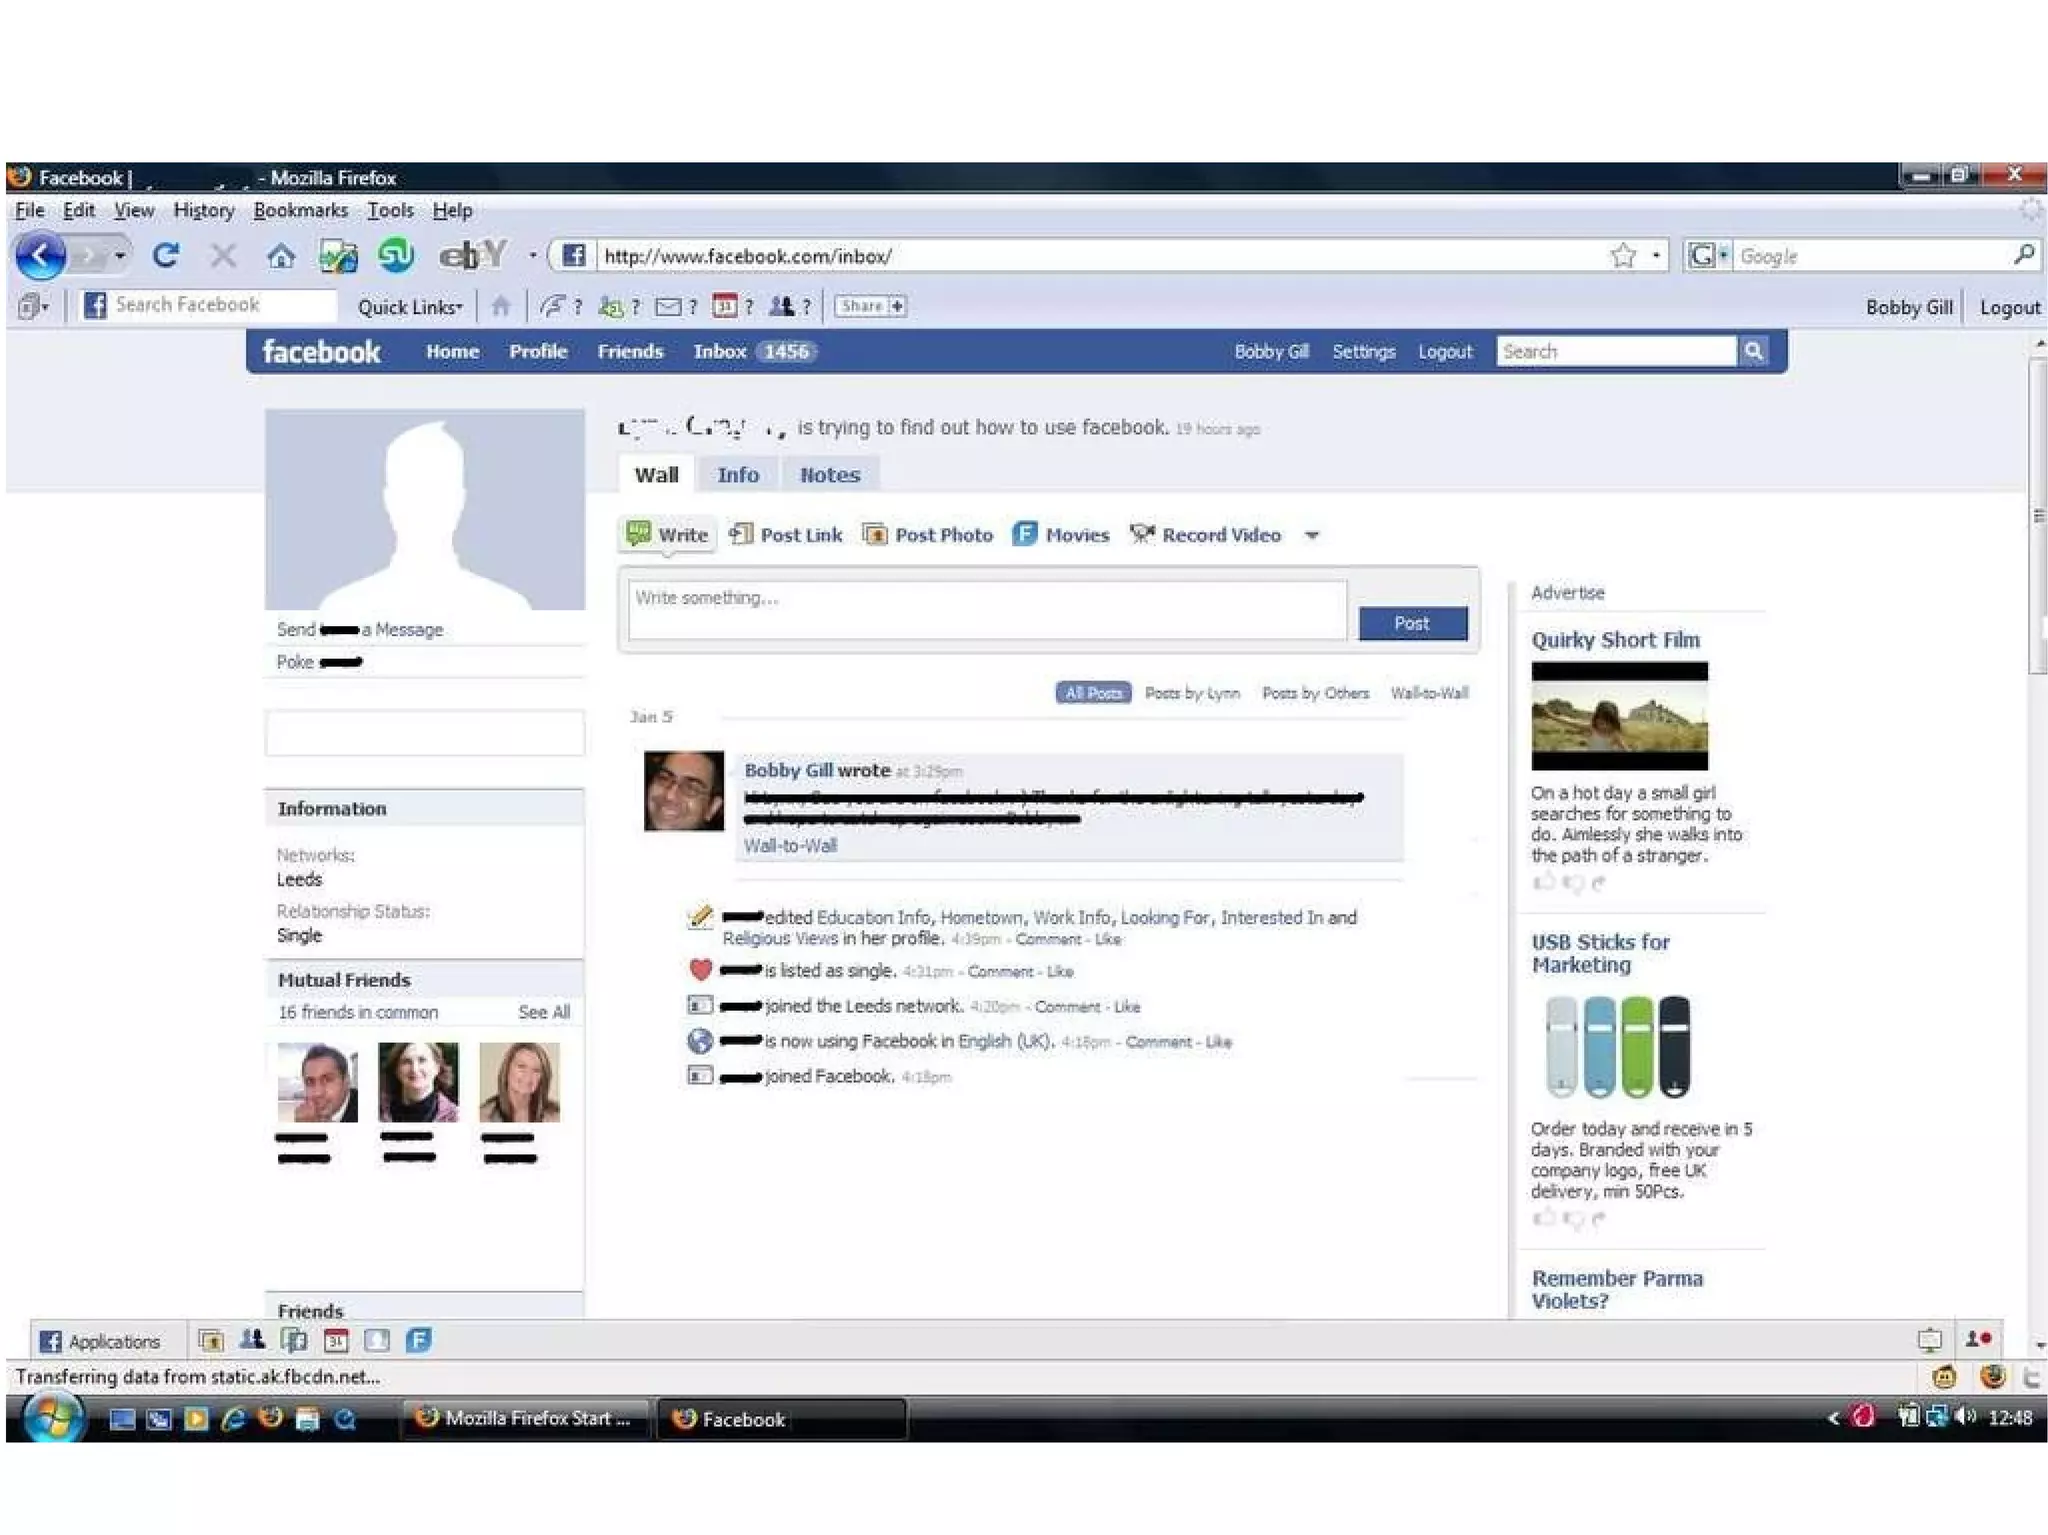Screen dimensions: 2048x1535
Task: Click the StumbleUpon toolbar icon
Action: 396,256
